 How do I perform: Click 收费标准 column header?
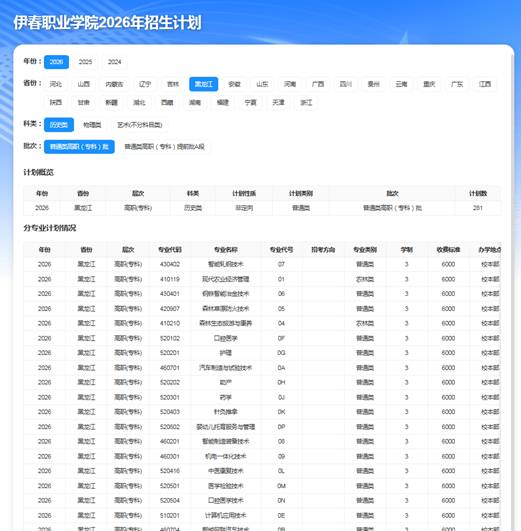[x=448, y=250]
